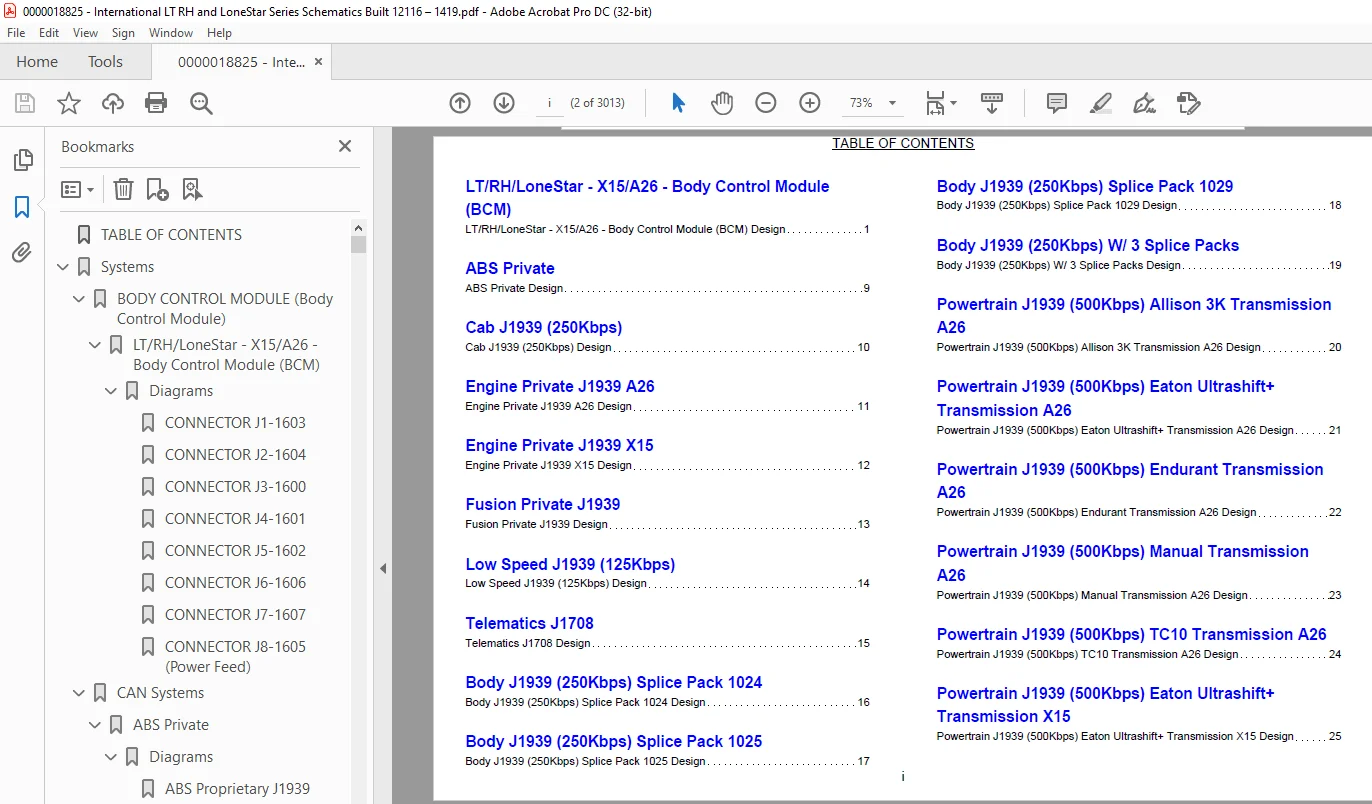
Task: Go to the previous page arrow
Action: tap(460, 103)
